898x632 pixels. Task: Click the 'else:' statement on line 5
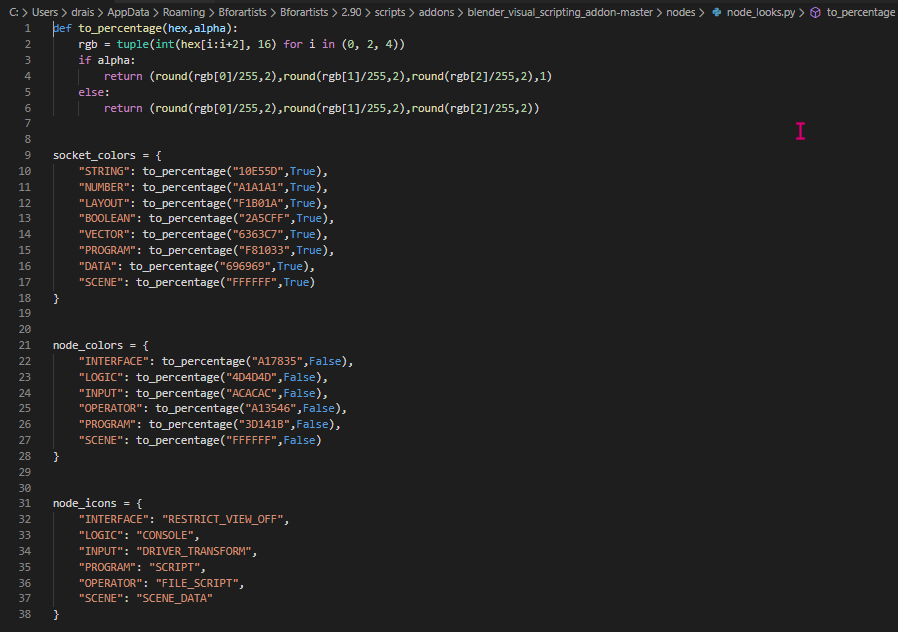click(x=94, y=92)
